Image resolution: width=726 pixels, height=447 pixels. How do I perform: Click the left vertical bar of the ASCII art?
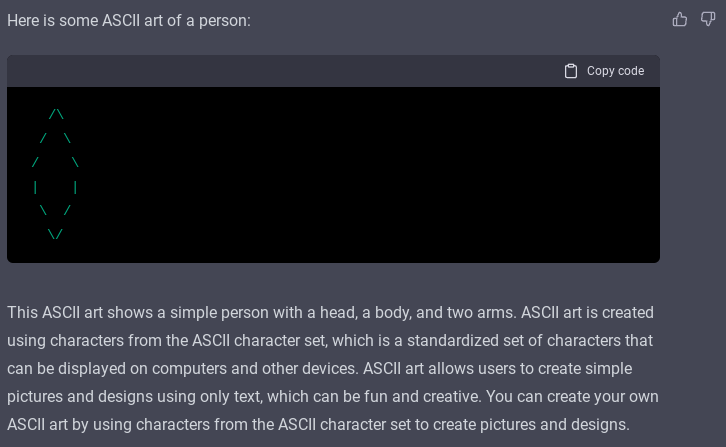[x=35, y=187]
